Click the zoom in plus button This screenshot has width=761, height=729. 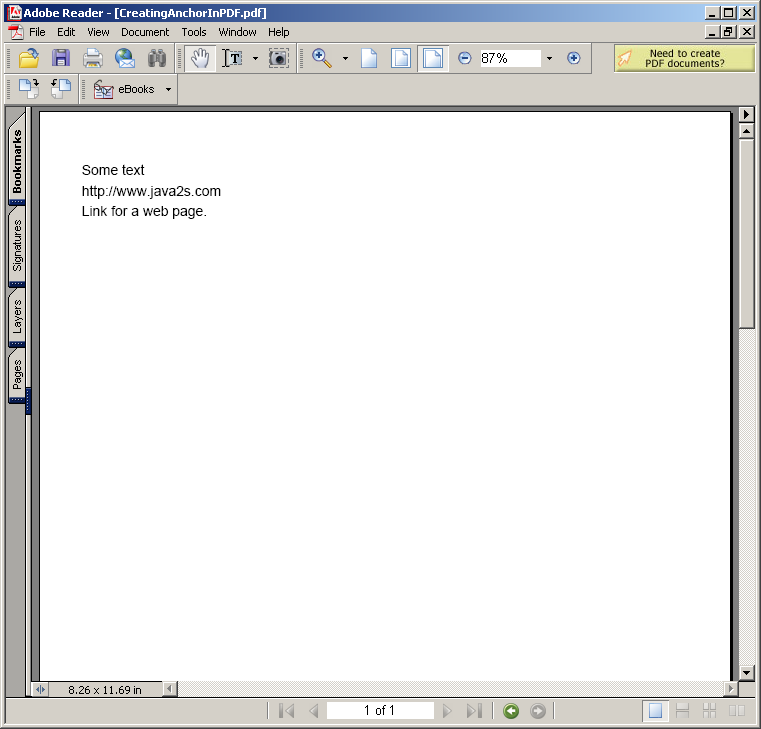pyautogui.click(x=574, y=58)
